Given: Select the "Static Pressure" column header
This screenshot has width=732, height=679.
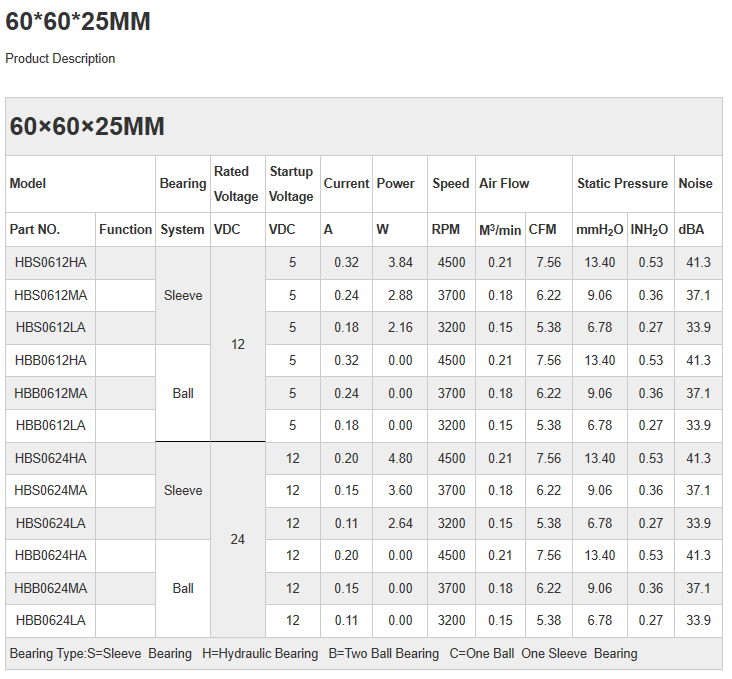Looking at the screenshot, I should tap(622, 184).
